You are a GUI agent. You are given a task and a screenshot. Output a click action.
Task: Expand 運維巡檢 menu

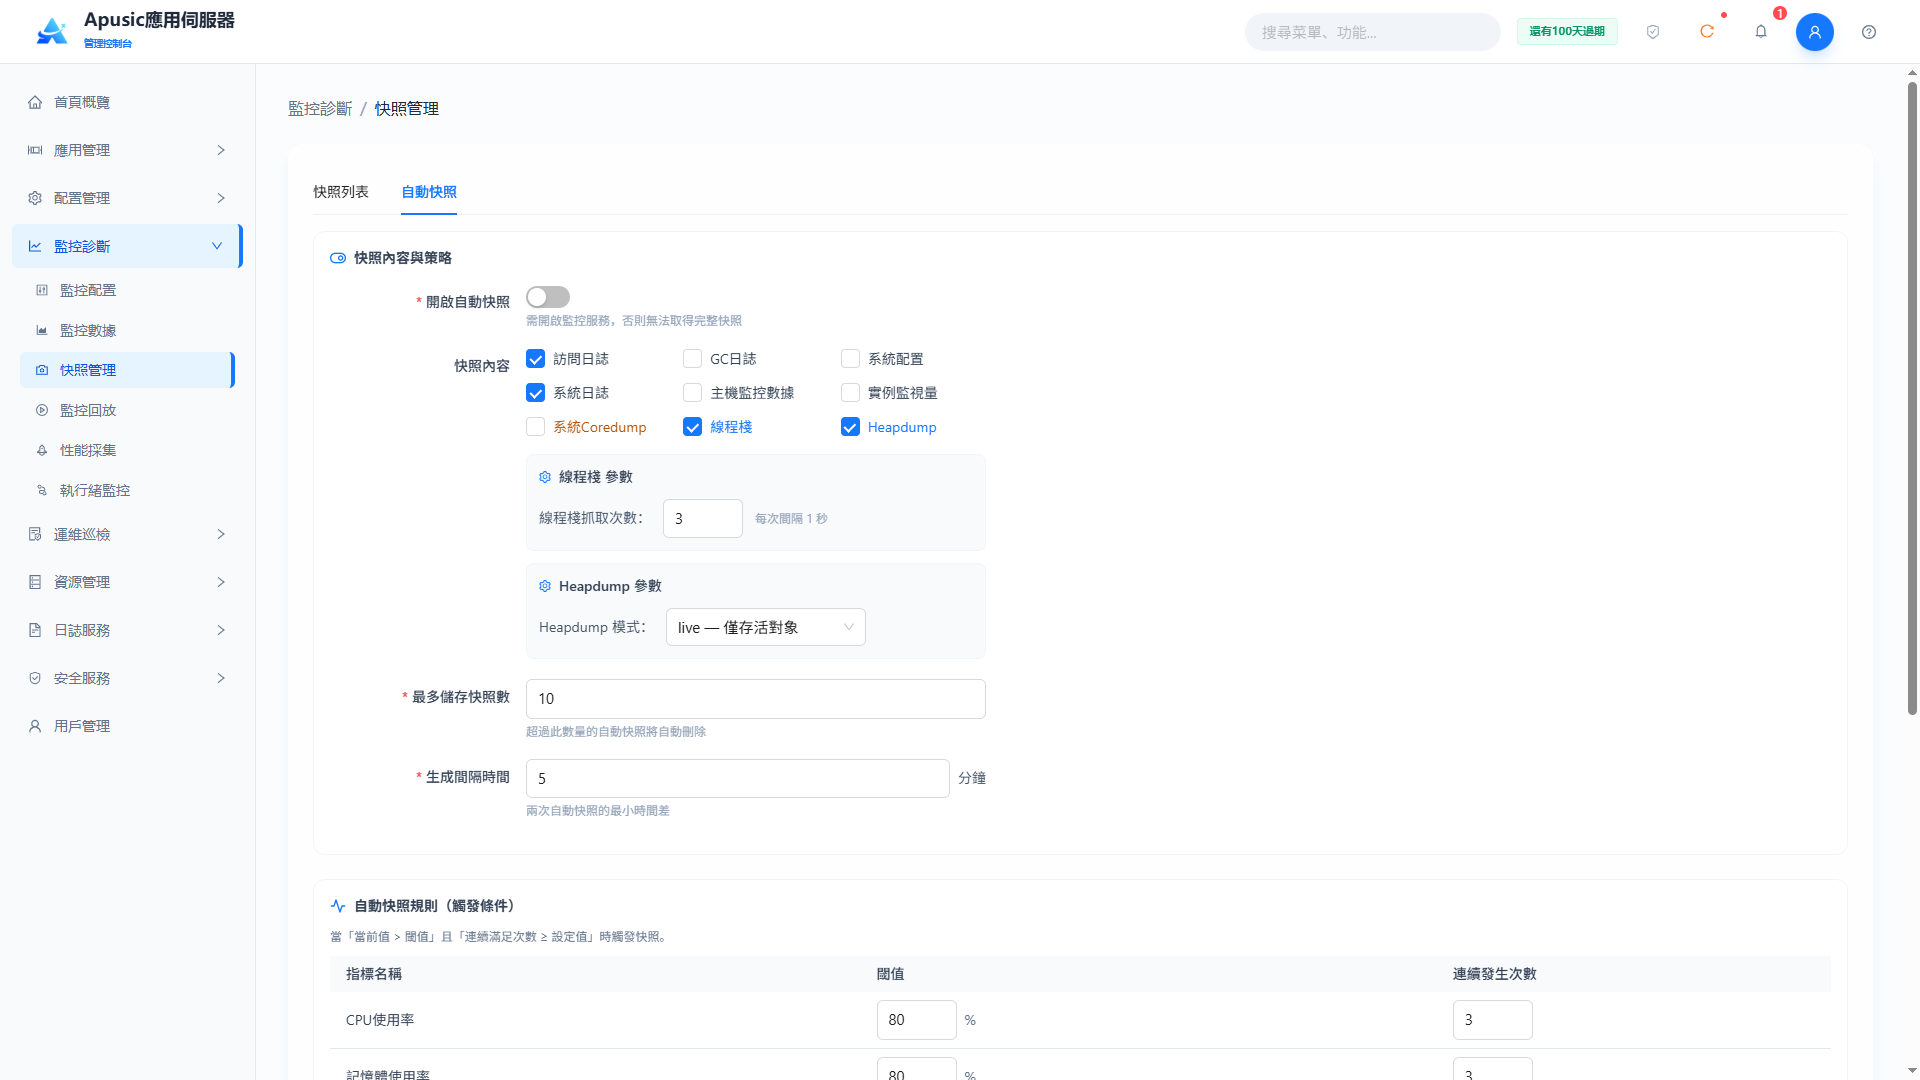pos(128,534)
